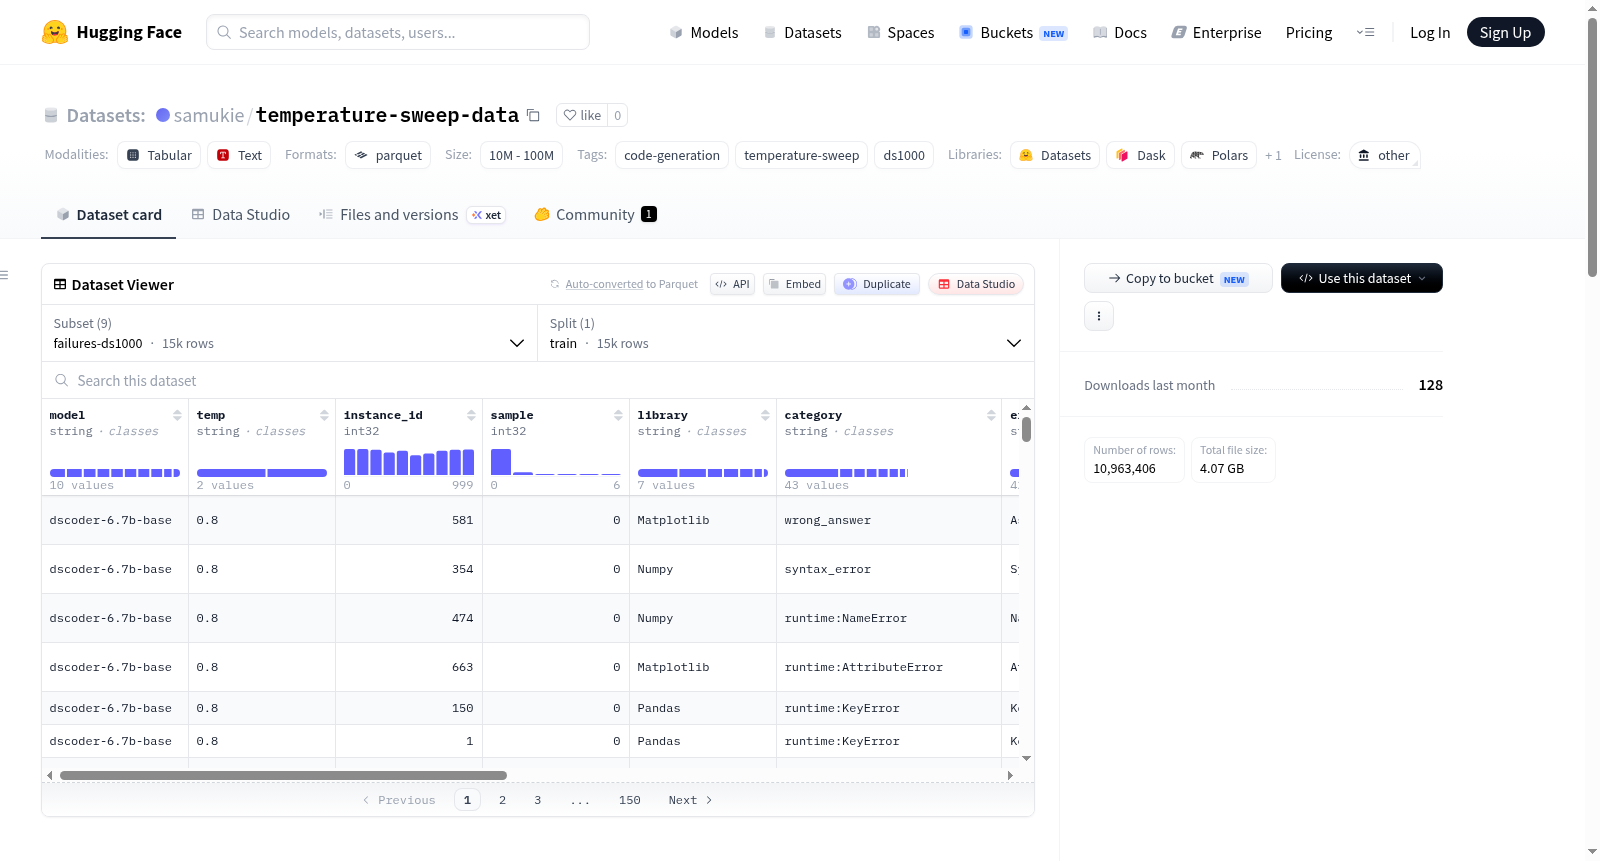Click the Log In link
The image size is (1600, 861).
click(x=1430, y=33)
